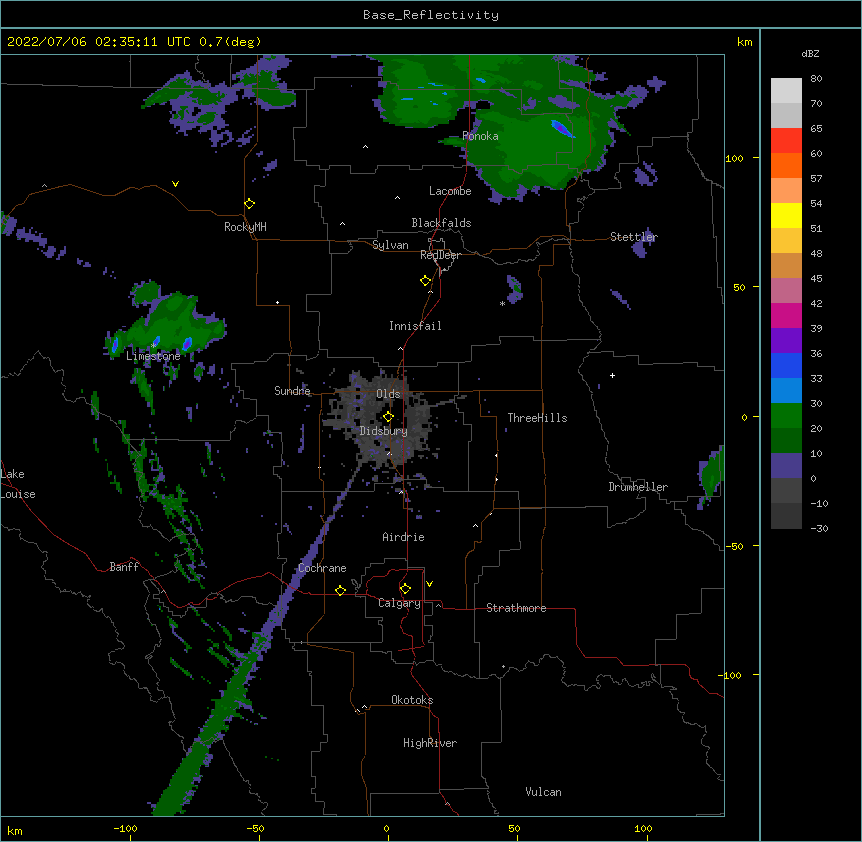Select the Drumheller label
Viewport: 862px width, 842px height.
click(x=638, y=487)
